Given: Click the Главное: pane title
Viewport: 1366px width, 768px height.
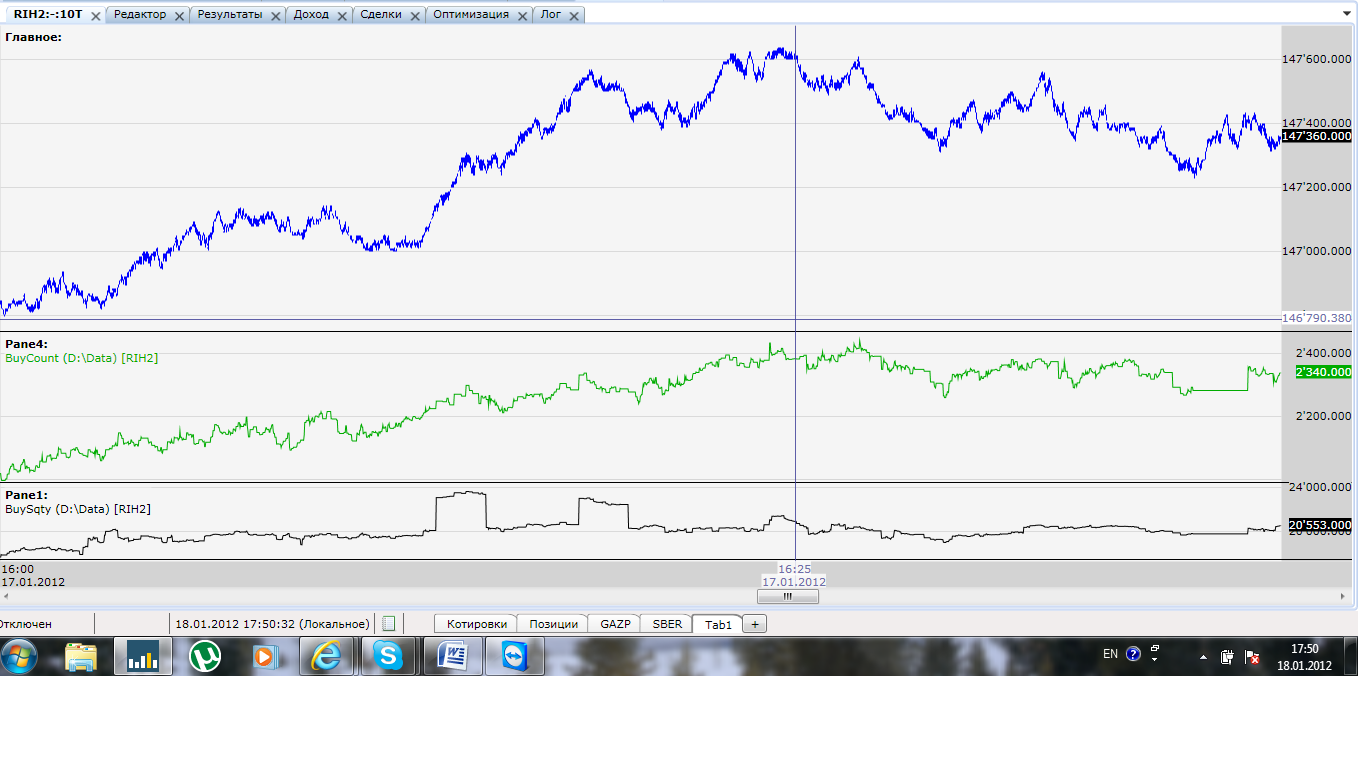Looking at the screenshot, I should pos(33,37).
